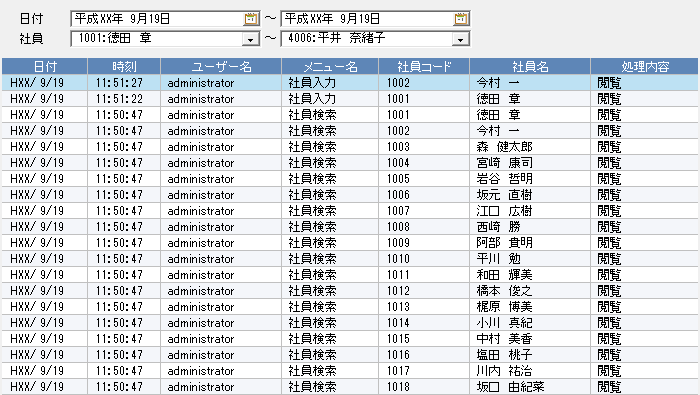Open the end date calendar picker
The height and width of the screenshot is (395, 700).
pos(461,19)
